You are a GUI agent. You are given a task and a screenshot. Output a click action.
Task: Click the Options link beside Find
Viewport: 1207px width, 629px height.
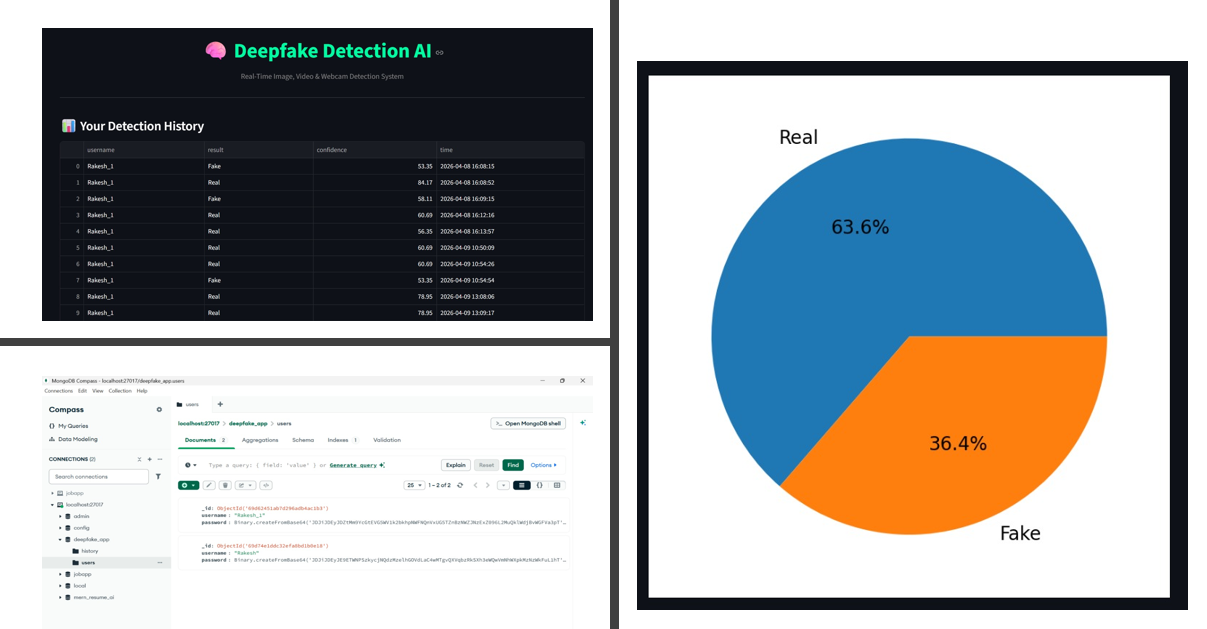tap(543, 465)
